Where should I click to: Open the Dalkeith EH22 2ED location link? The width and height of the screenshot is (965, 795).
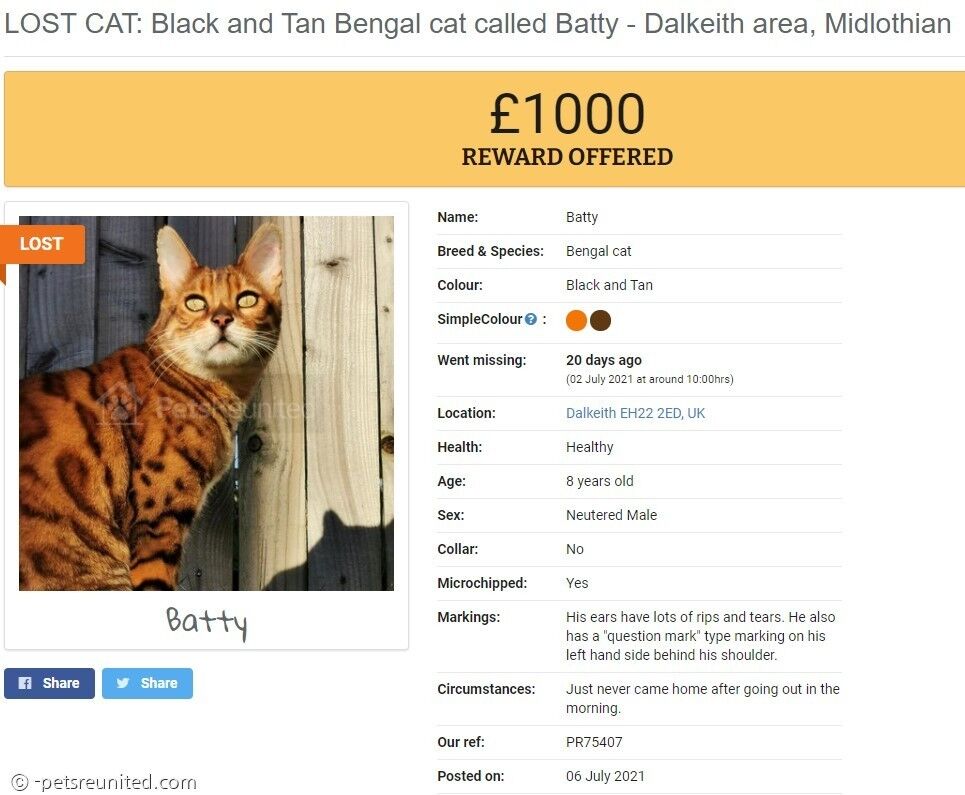point(635,413)
